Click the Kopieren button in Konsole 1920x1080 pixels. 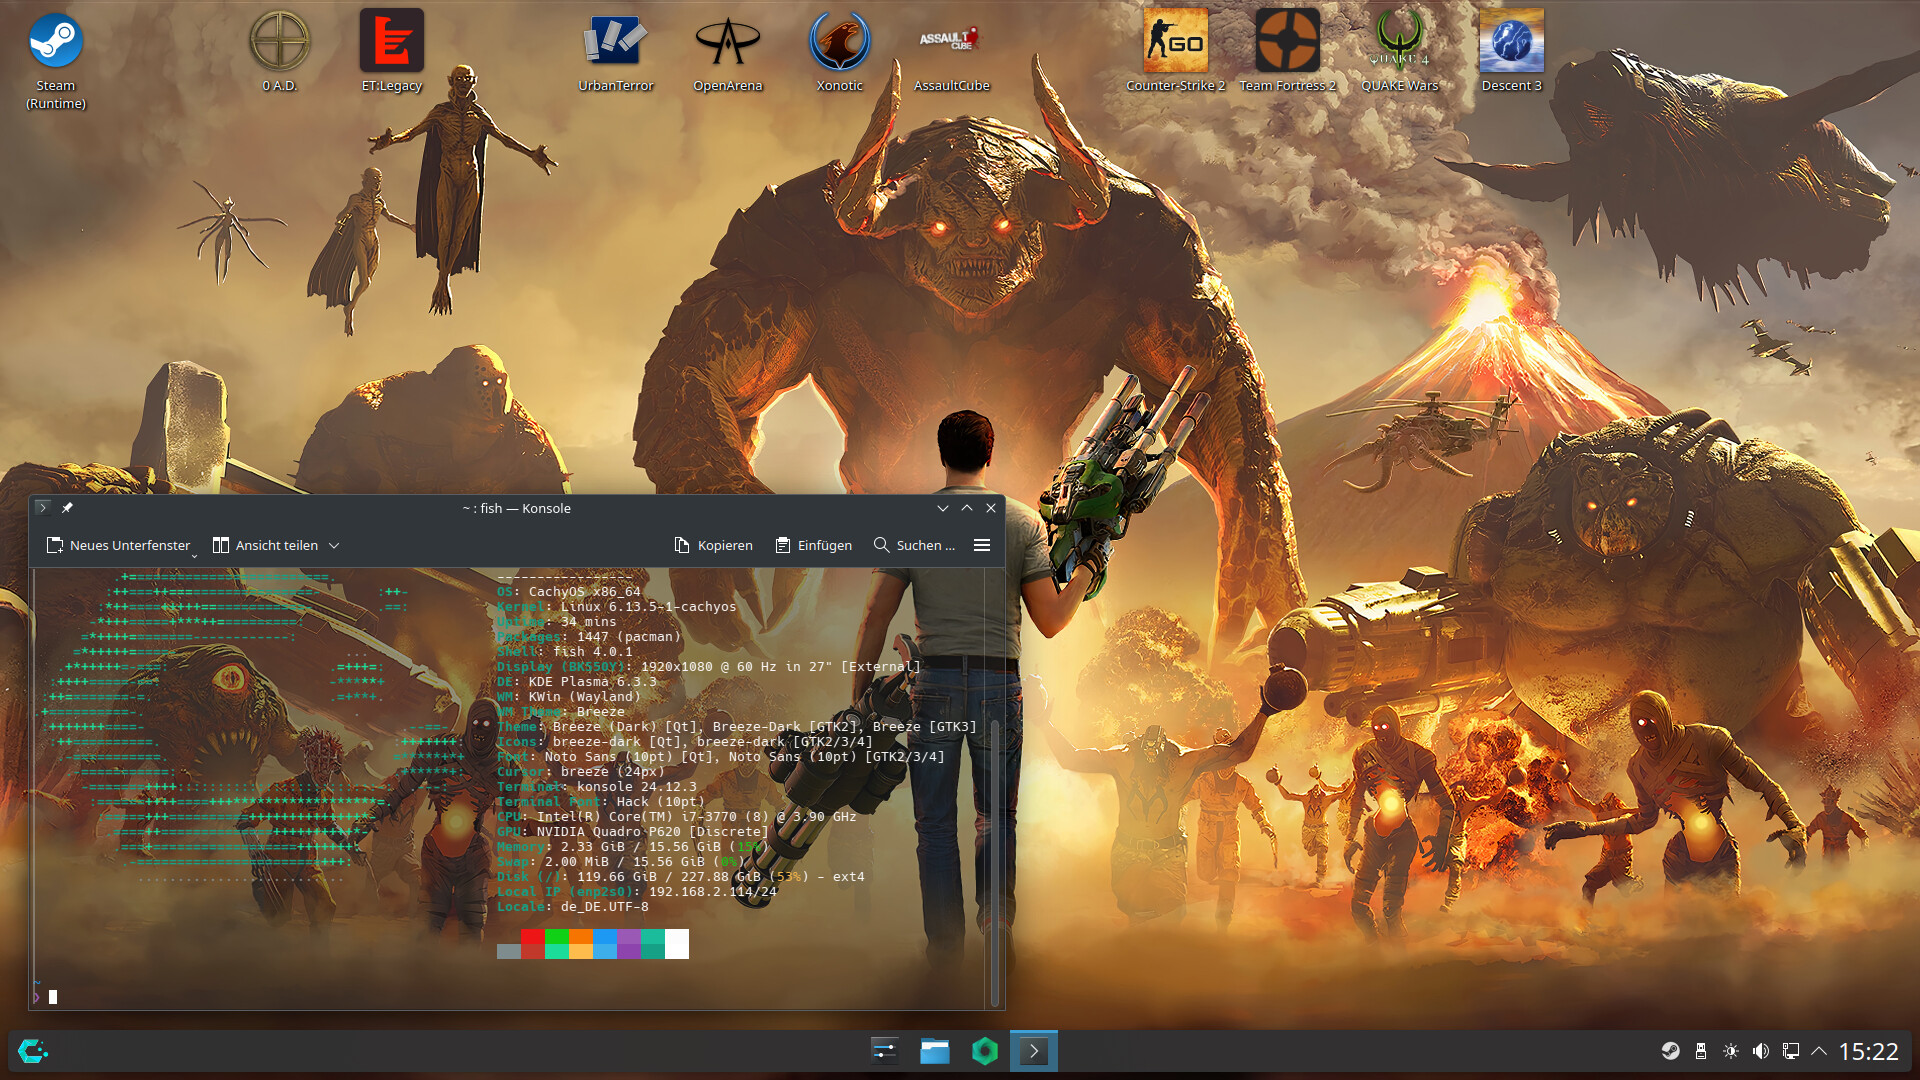pos(713,545)
